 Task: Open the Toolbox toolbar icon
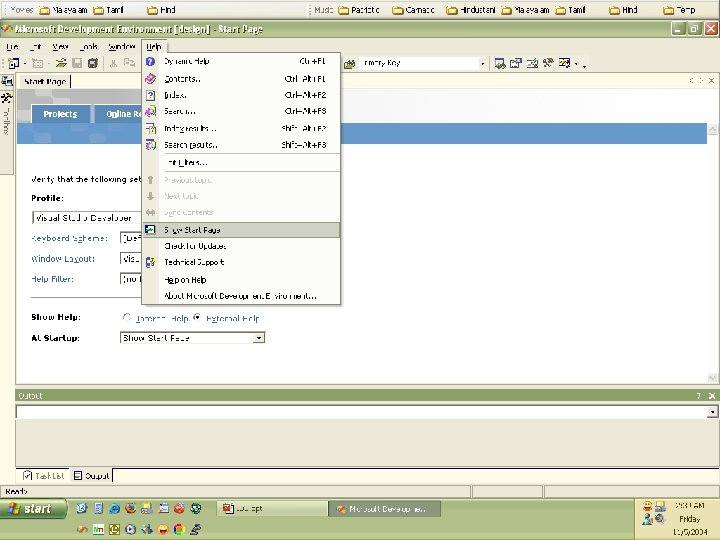[548, 63]
